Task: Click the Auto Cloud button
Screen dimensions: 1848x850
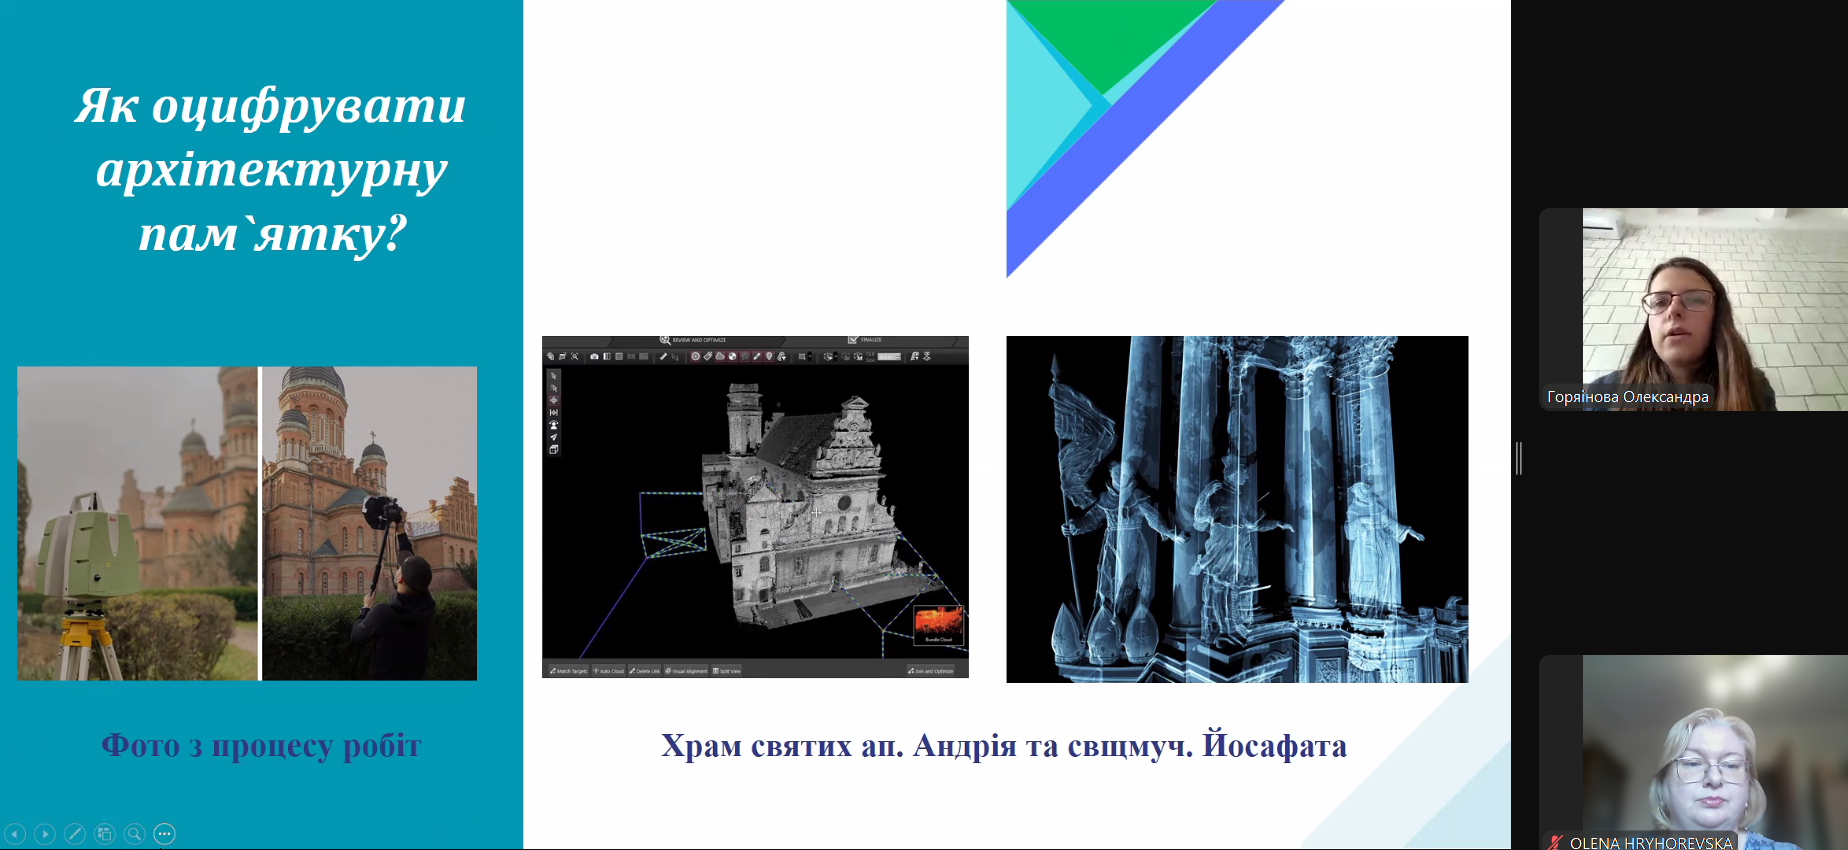Action: point(609,671)
